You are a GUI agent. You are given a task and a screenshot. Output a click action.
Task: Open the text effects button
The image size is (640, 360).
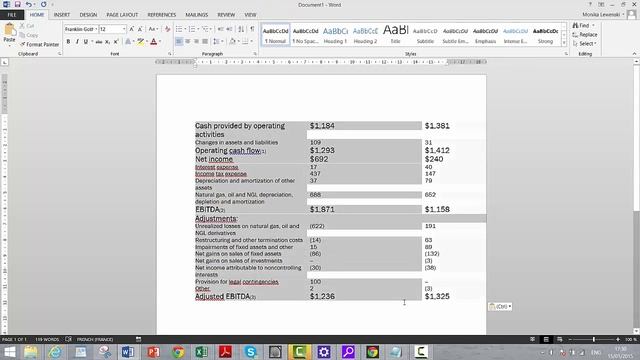tap(128, 42)
